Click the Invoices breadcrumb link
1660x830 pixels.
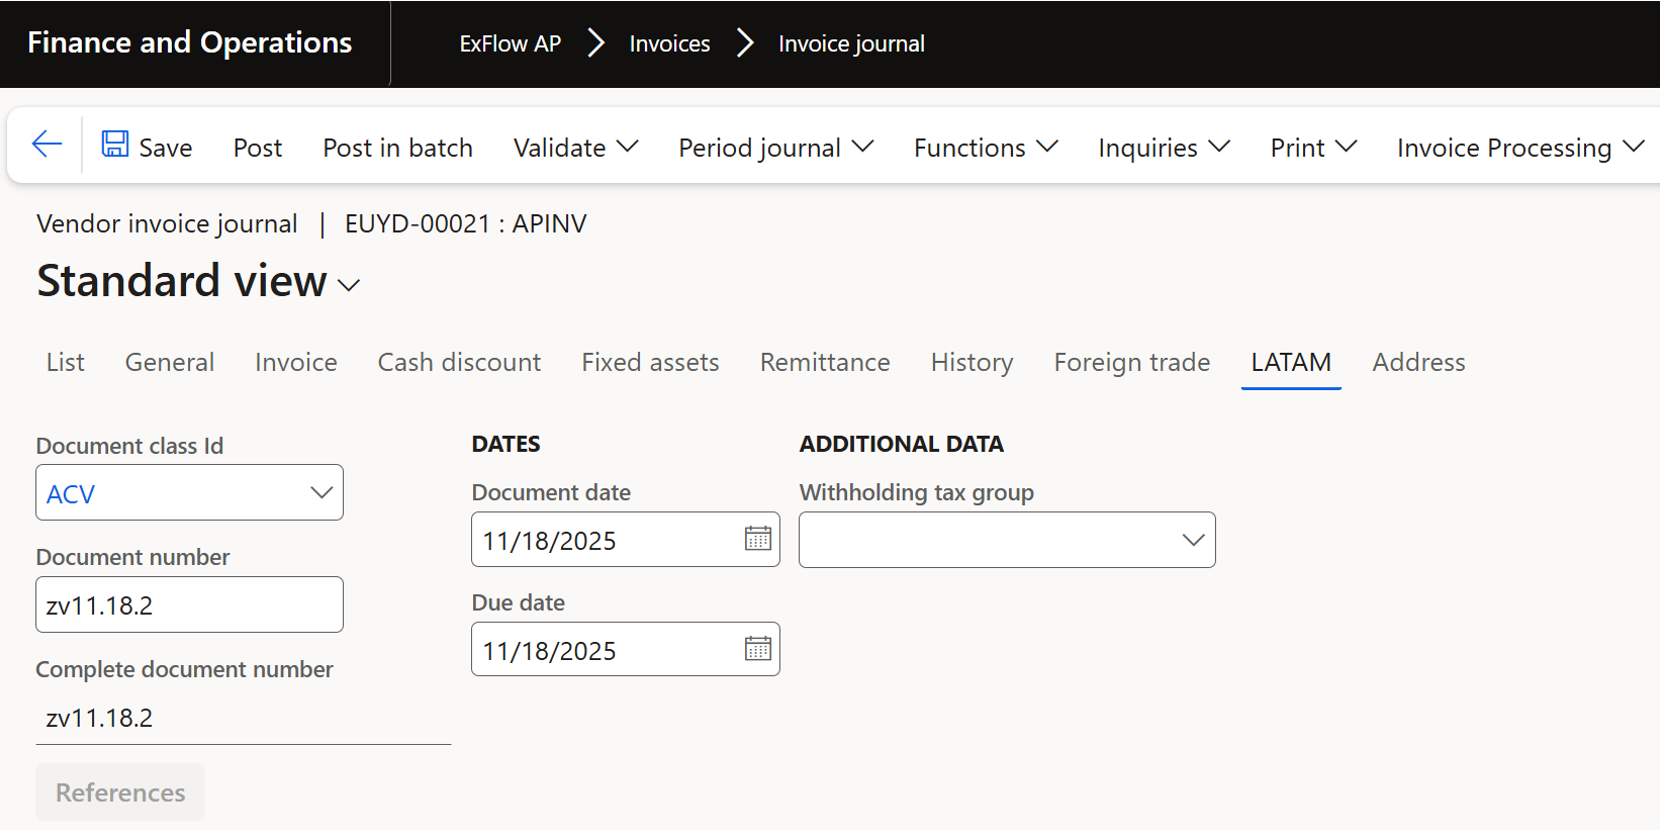pyautogui.click(x=669, y=44)
